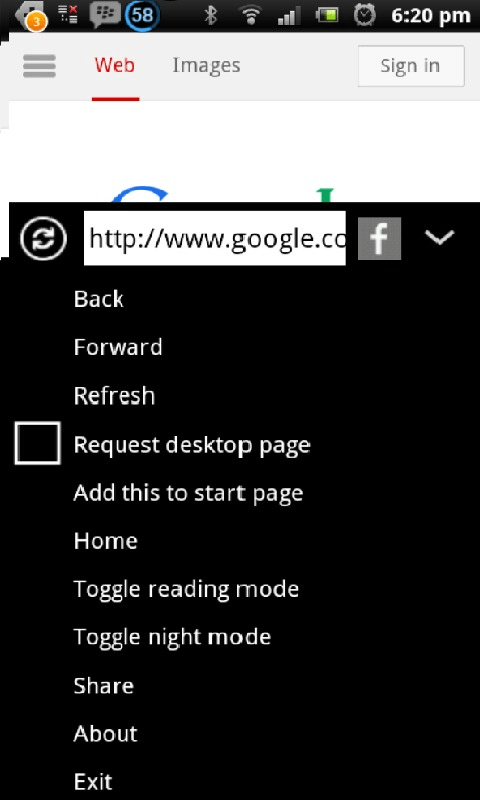Tap the BlackBerry Messenger notification icon

pyautogui.click(x=106, y=15)
